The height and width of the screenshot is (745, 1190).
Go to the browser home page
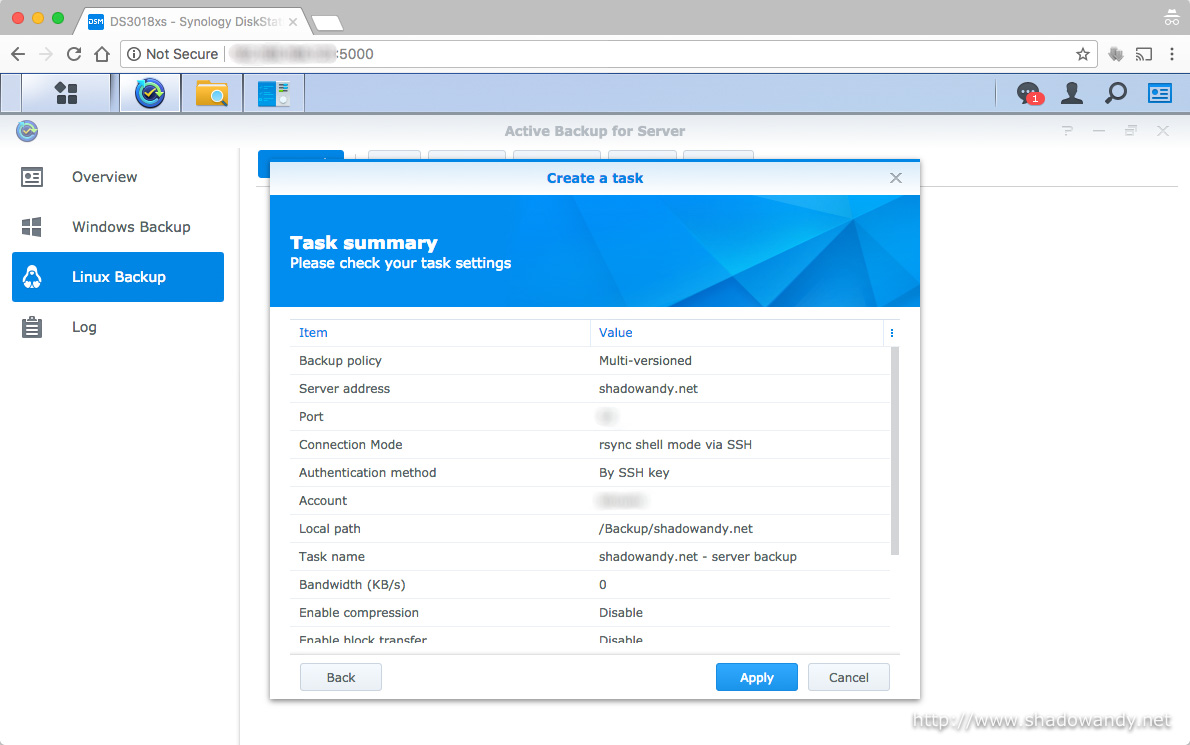pos(102,54)
